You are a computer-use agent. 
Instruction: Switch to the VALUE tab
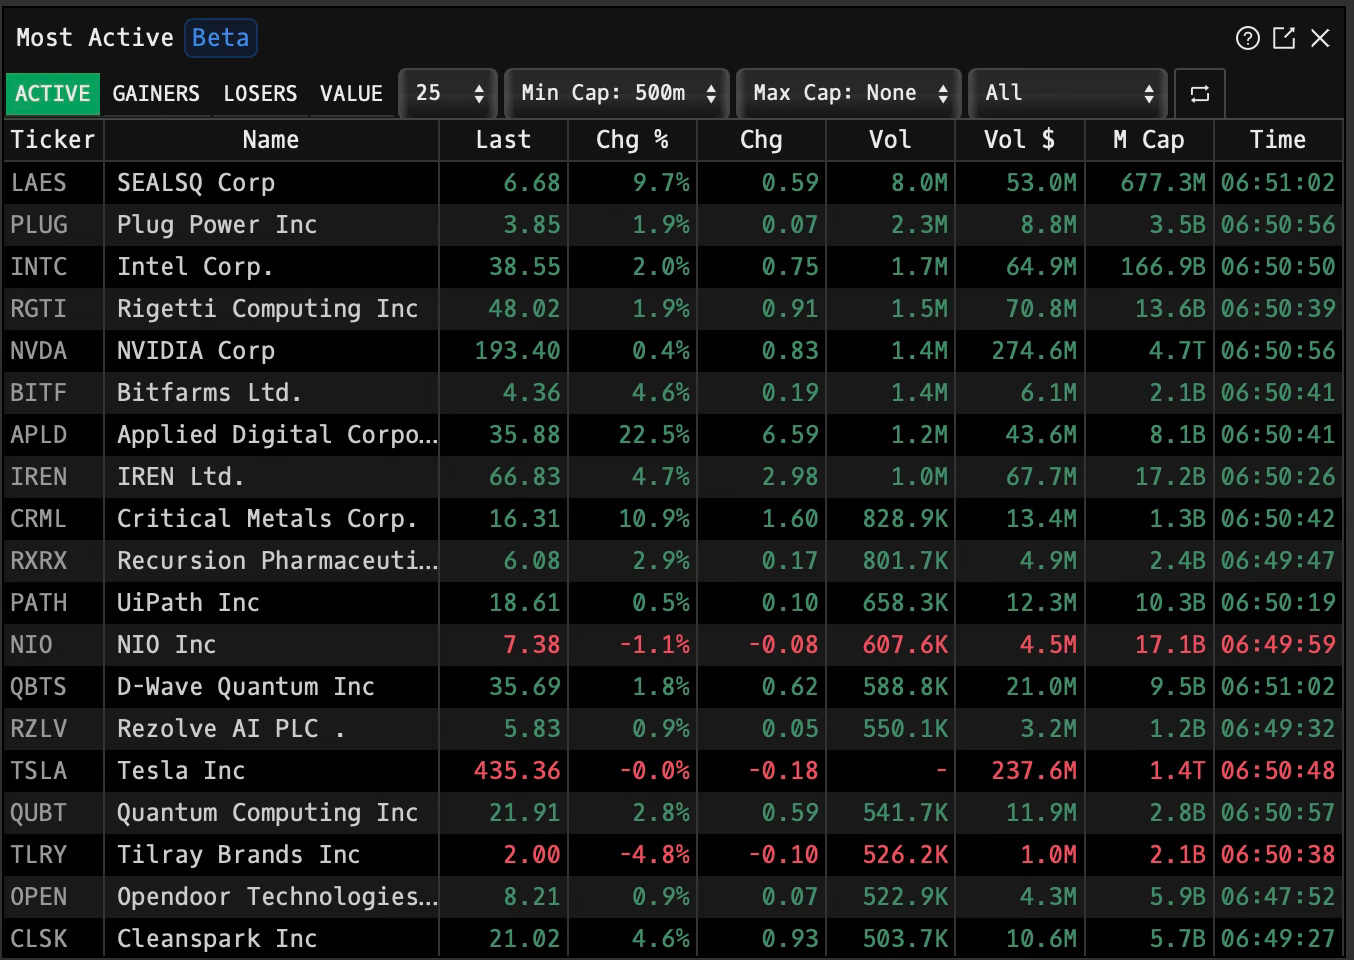pyautogui.click(x=351, y=94)
